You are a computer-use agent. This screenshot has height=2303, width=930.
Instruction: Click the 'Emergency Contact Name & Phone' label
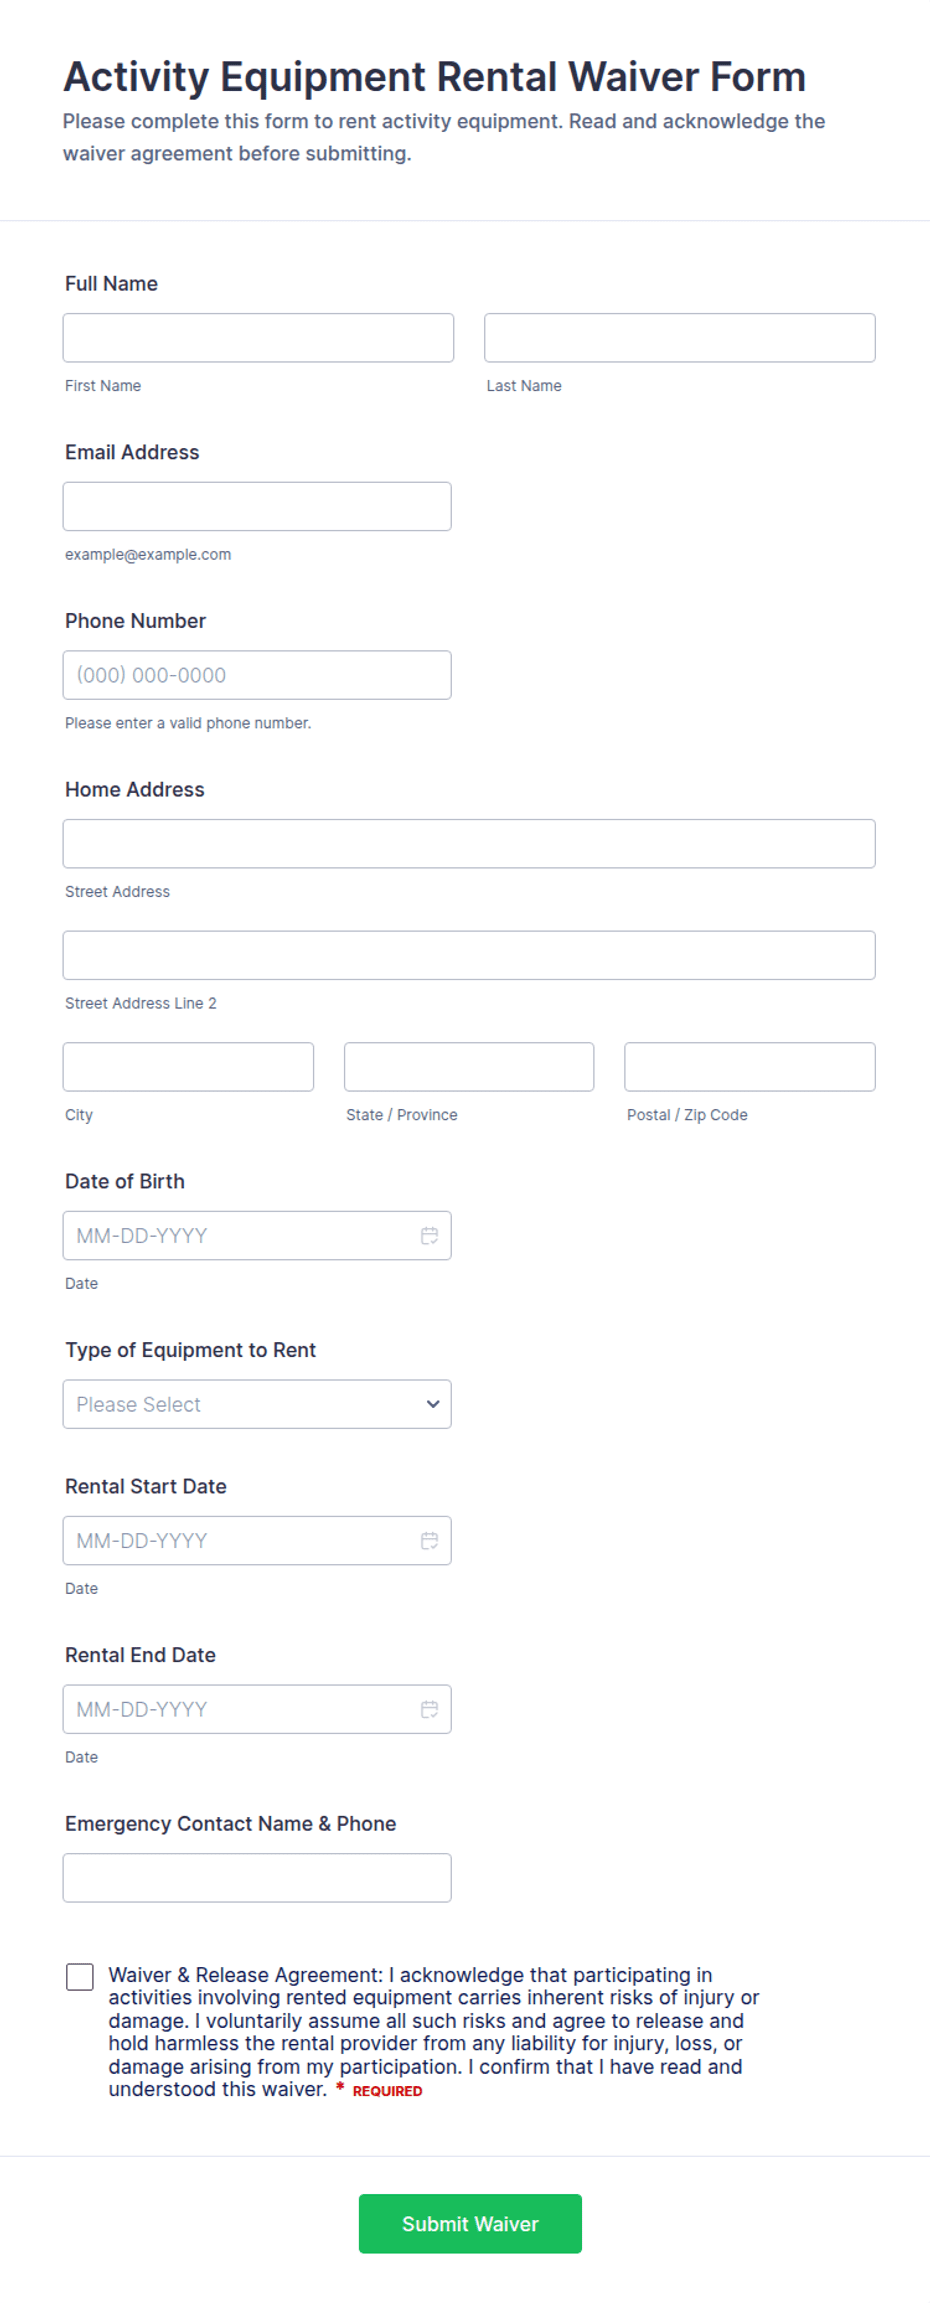click(230, 1824)
